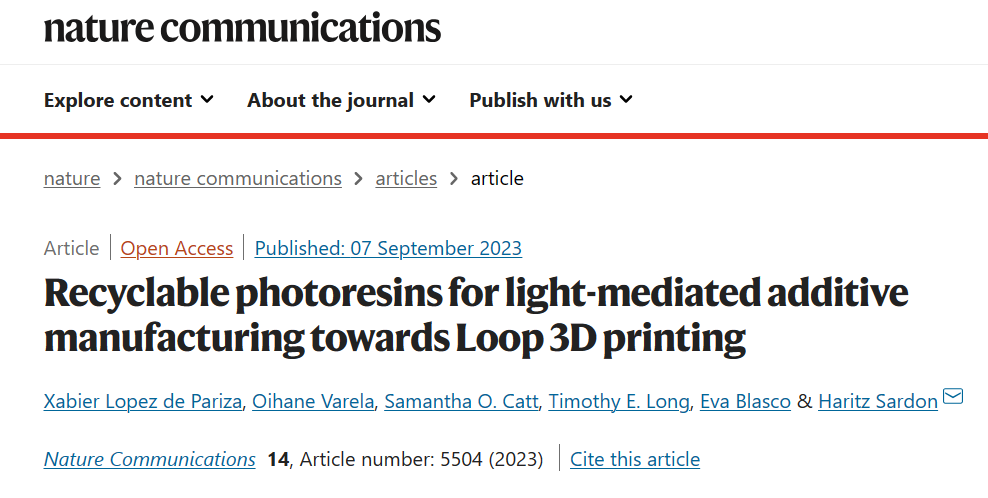988x498 pixels.
Task: Click the nature communications logo
Action: coord(242,28)
